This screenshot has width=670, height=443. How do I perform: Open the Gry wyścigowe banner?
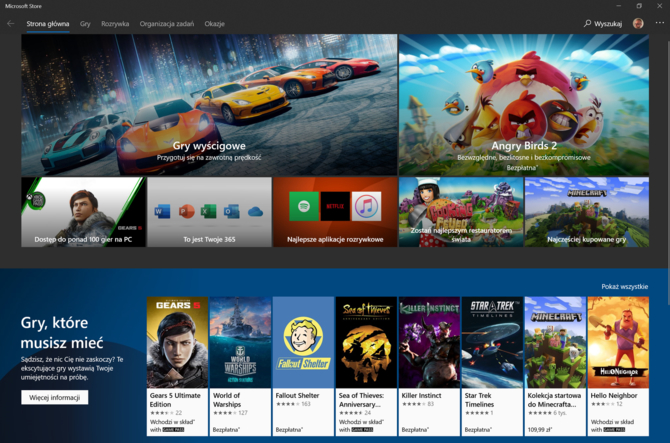209,105
